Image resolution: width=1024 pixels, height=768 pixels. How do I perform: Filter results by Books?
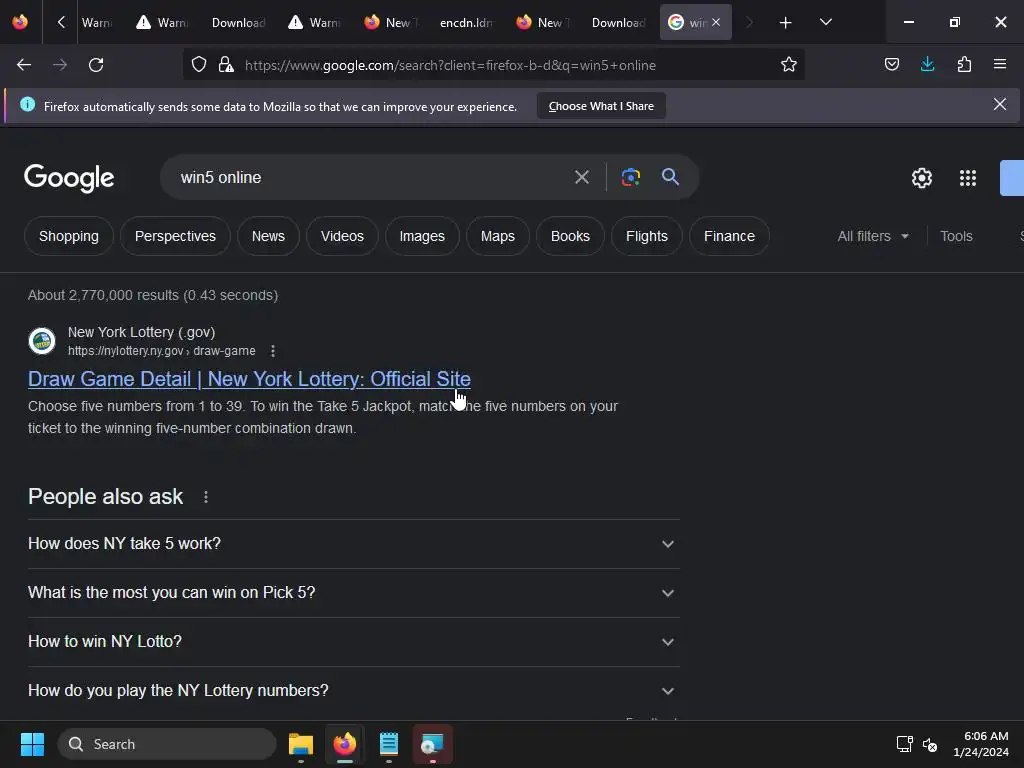pos(570,236)
